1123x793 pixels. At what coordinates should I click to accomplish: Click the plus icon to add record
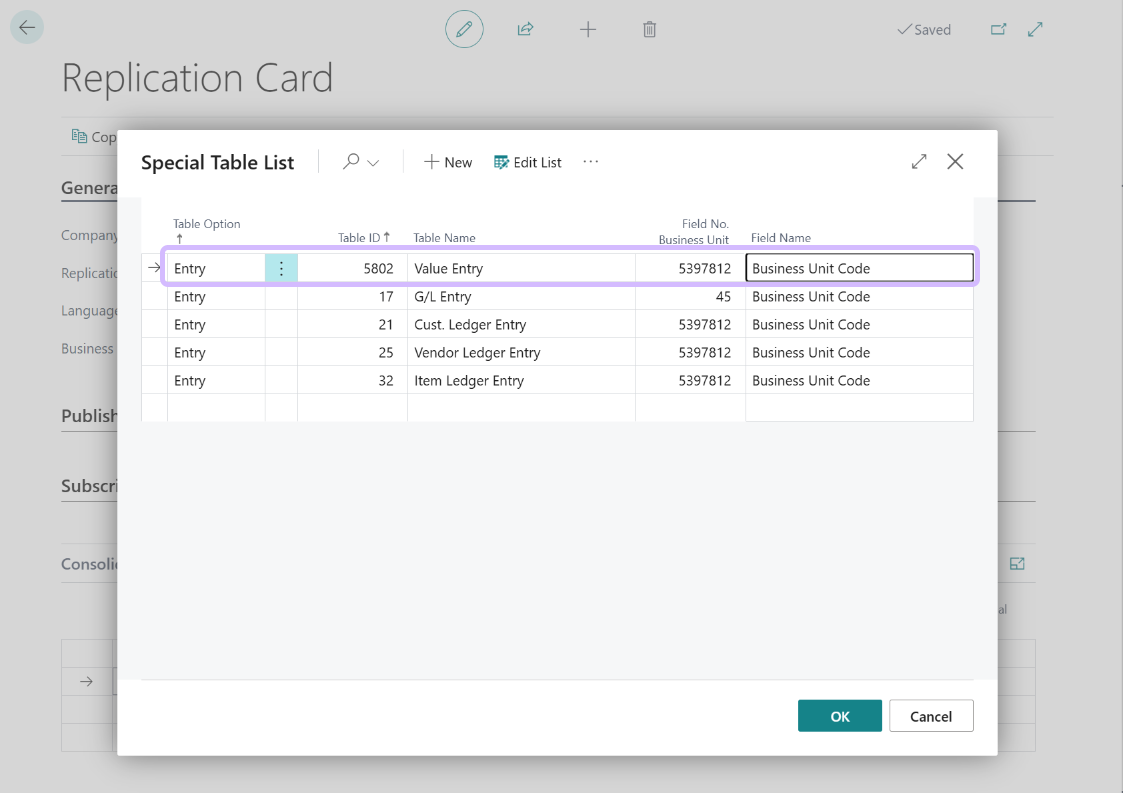(588, 29)
